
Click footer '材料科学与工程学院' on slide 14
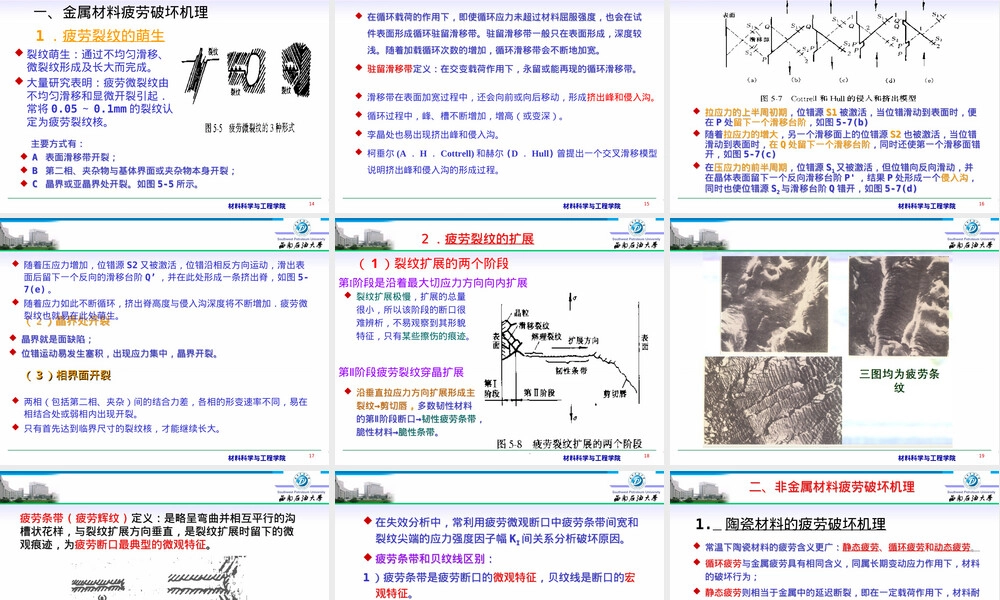tap(257, 206)
